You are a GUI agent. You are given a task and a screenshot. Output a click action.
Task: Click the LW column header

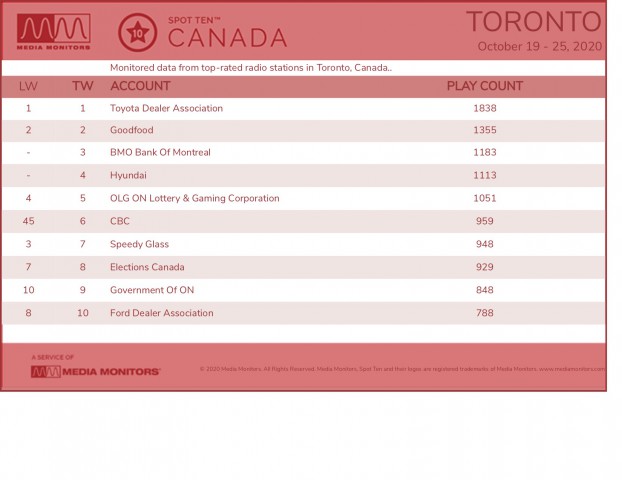28,86
